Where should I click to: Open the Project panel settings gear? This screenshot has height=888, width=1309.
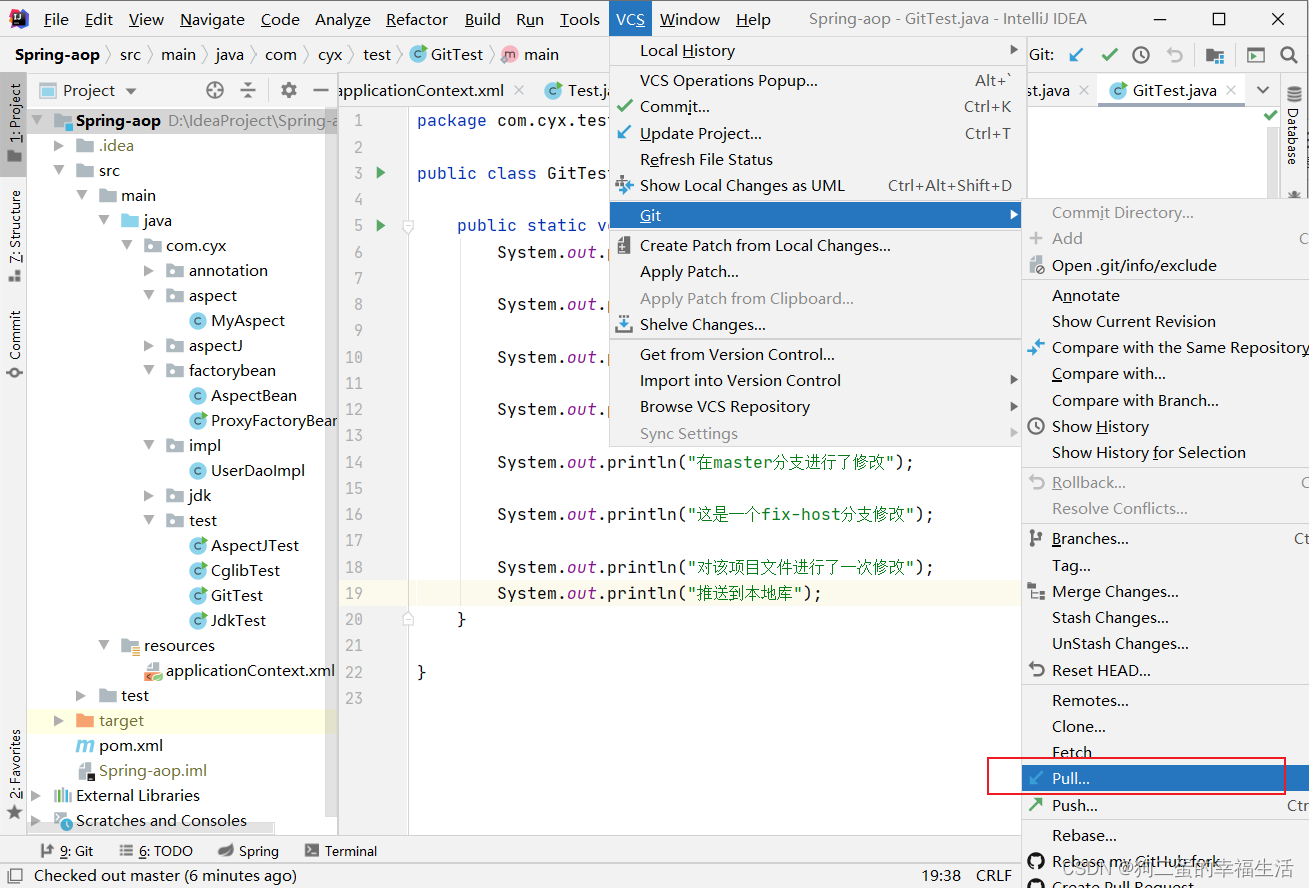(x=289, y=90)
